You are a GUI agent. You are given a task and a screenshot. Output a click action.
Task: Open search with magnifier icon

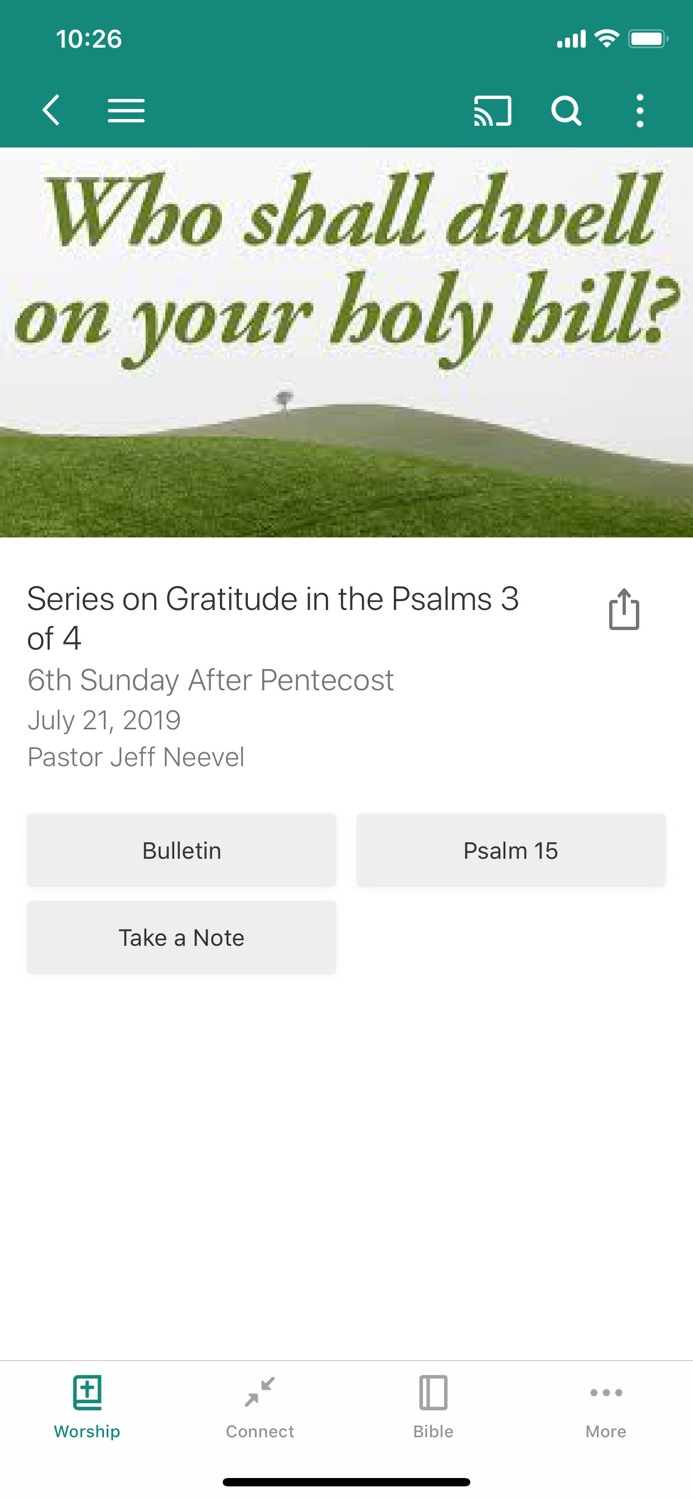coord(566,110)
